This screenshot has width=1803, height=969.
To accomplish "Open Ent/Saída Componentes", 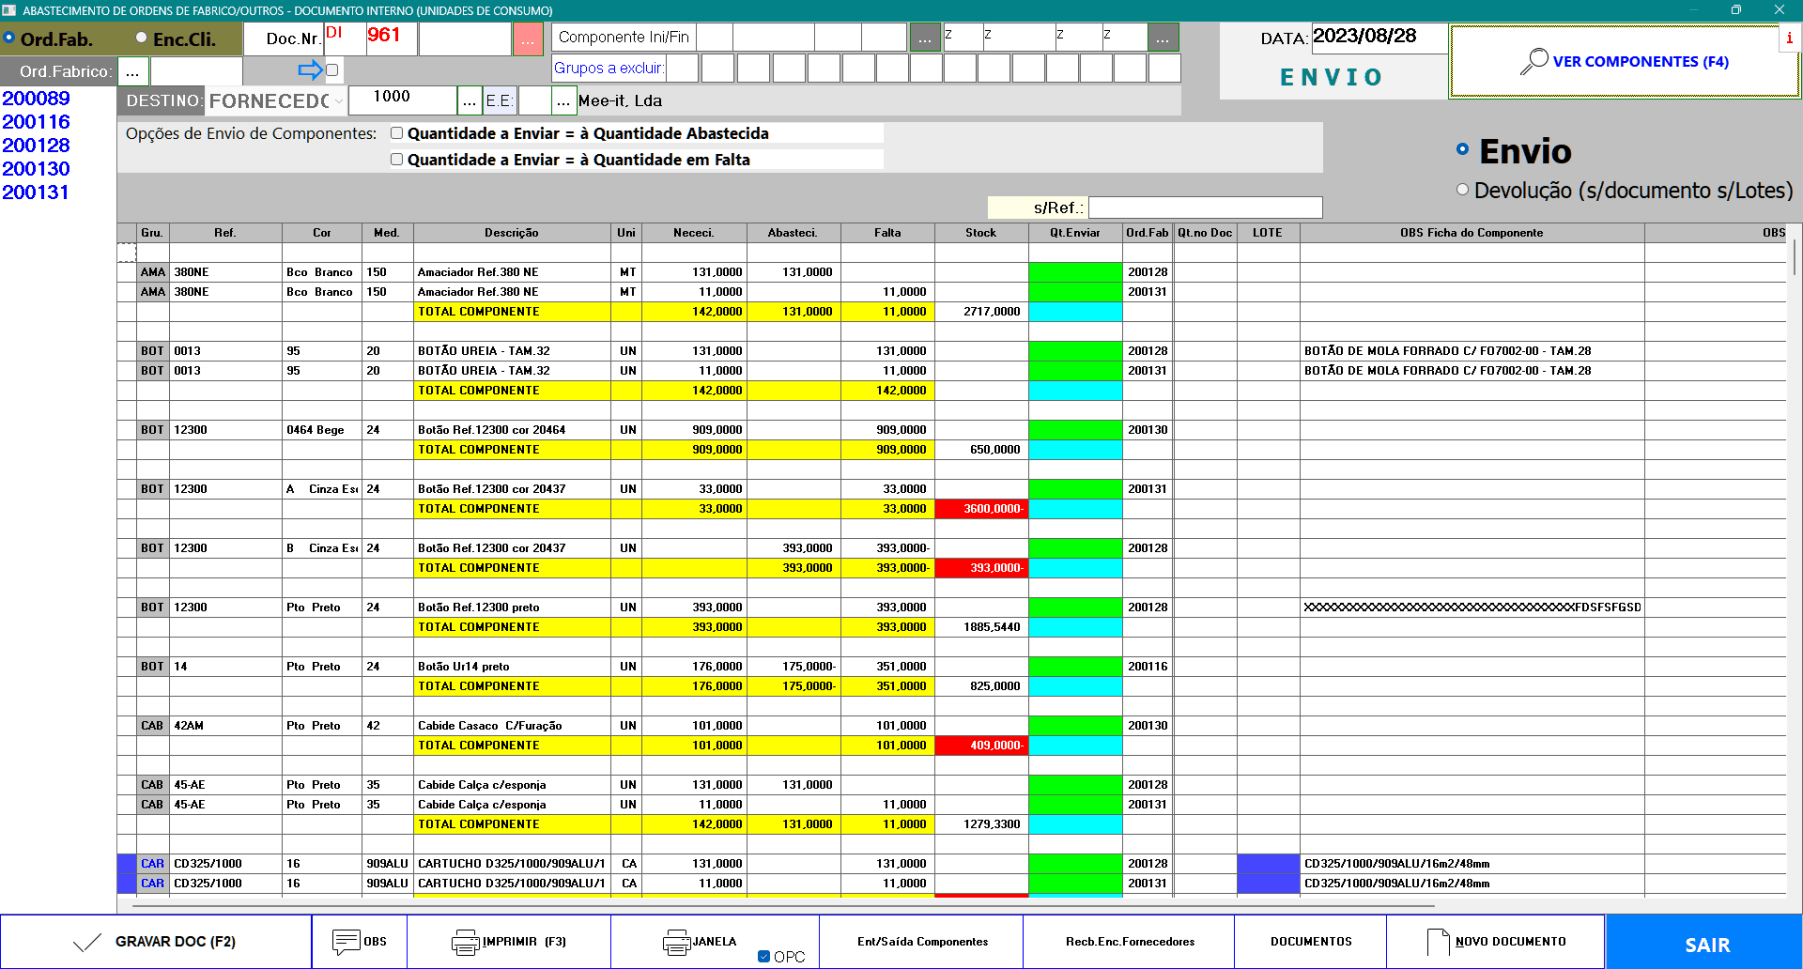I will 922,942.
